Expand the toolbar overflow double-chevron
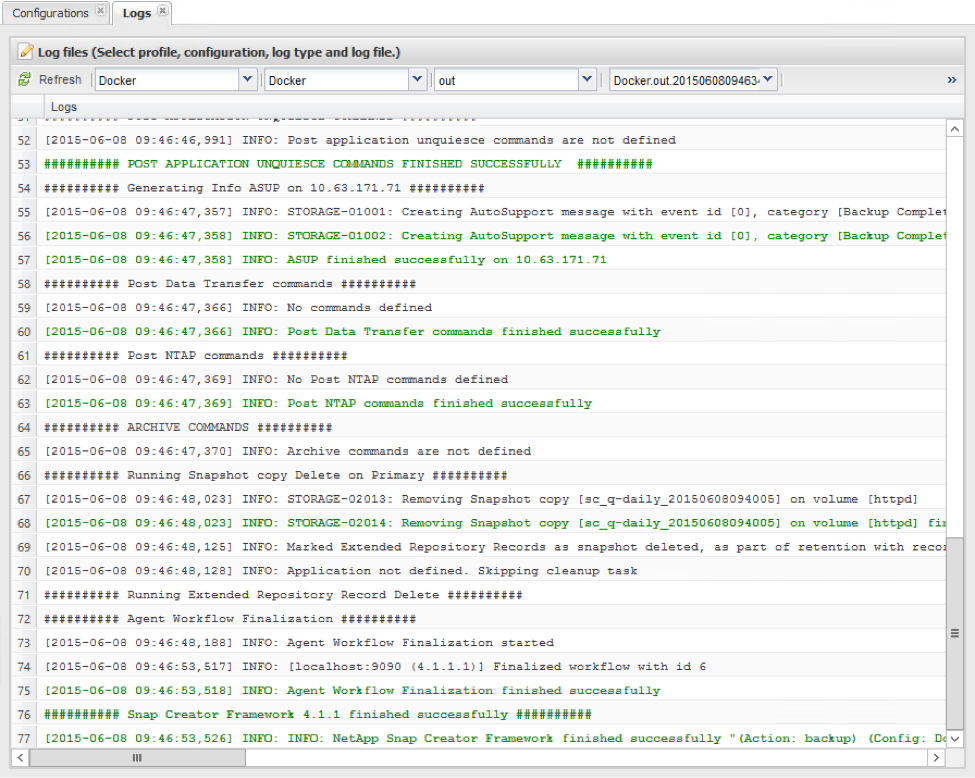Screen dimensions: 975x778 (952, 80)
